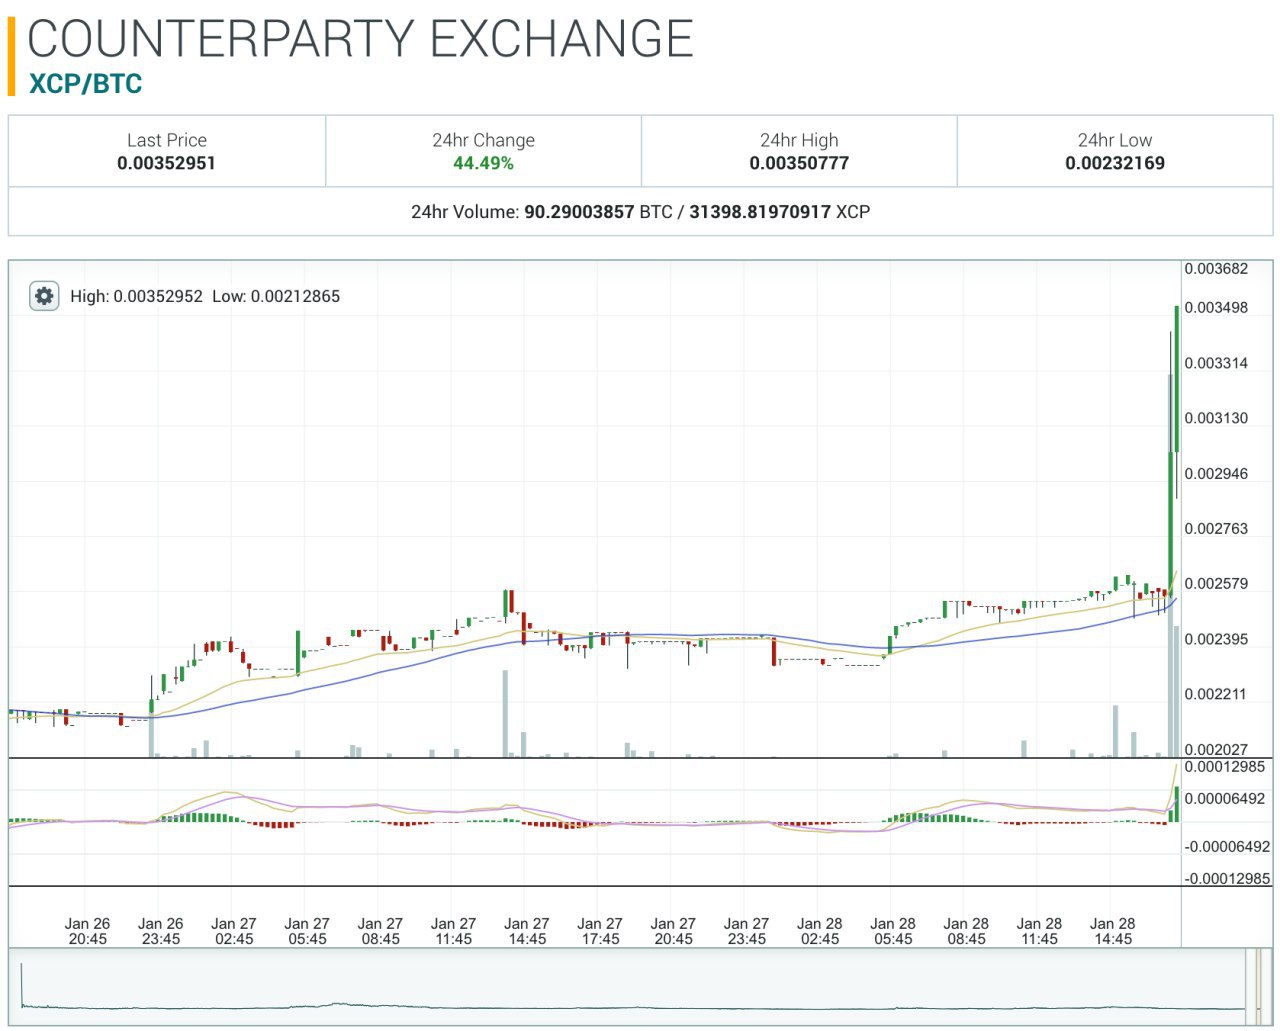Click the Jan 27 20:45 time label

pyautogui.click(x=673, y=931)
